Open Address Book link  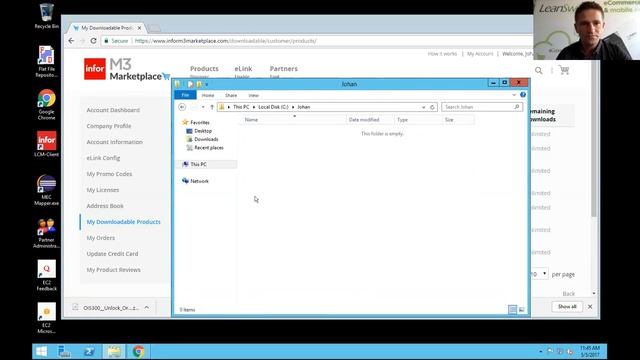point(105,206)
